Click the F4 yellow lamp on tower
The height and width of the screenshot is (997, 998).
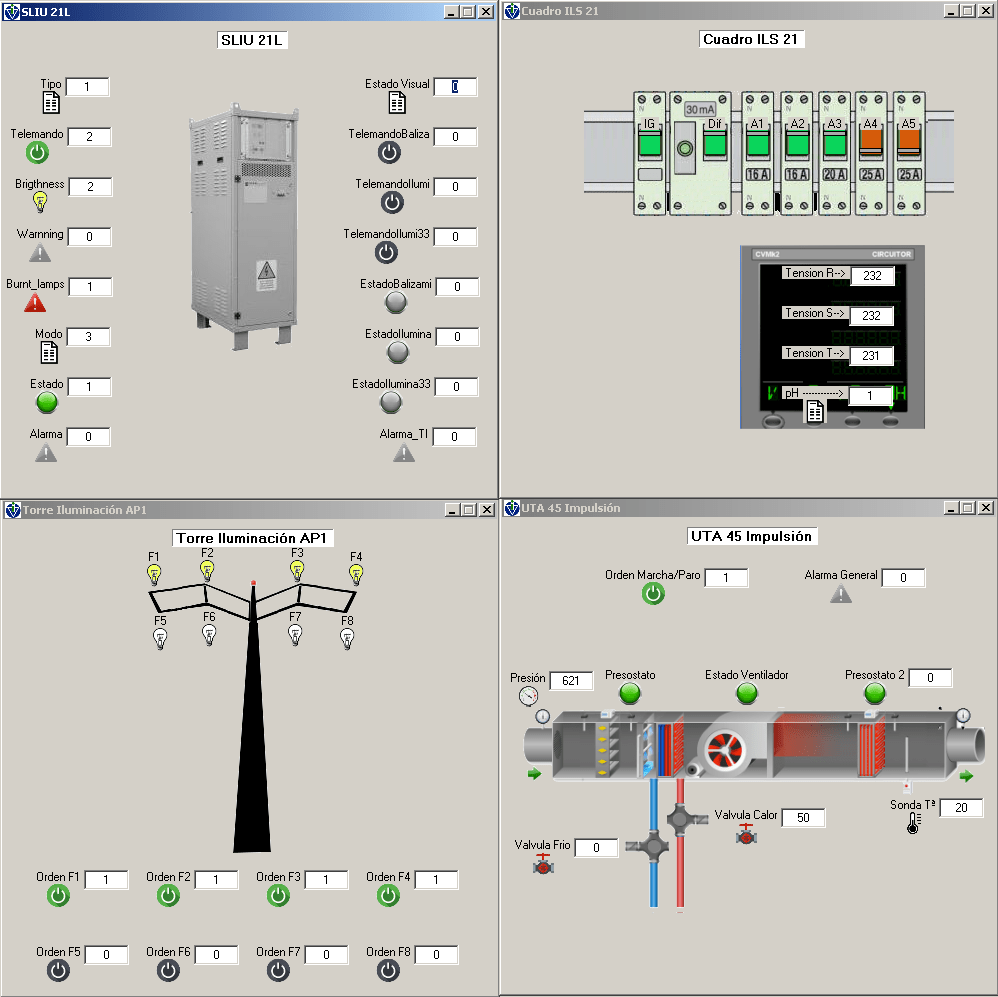point(356,575)
